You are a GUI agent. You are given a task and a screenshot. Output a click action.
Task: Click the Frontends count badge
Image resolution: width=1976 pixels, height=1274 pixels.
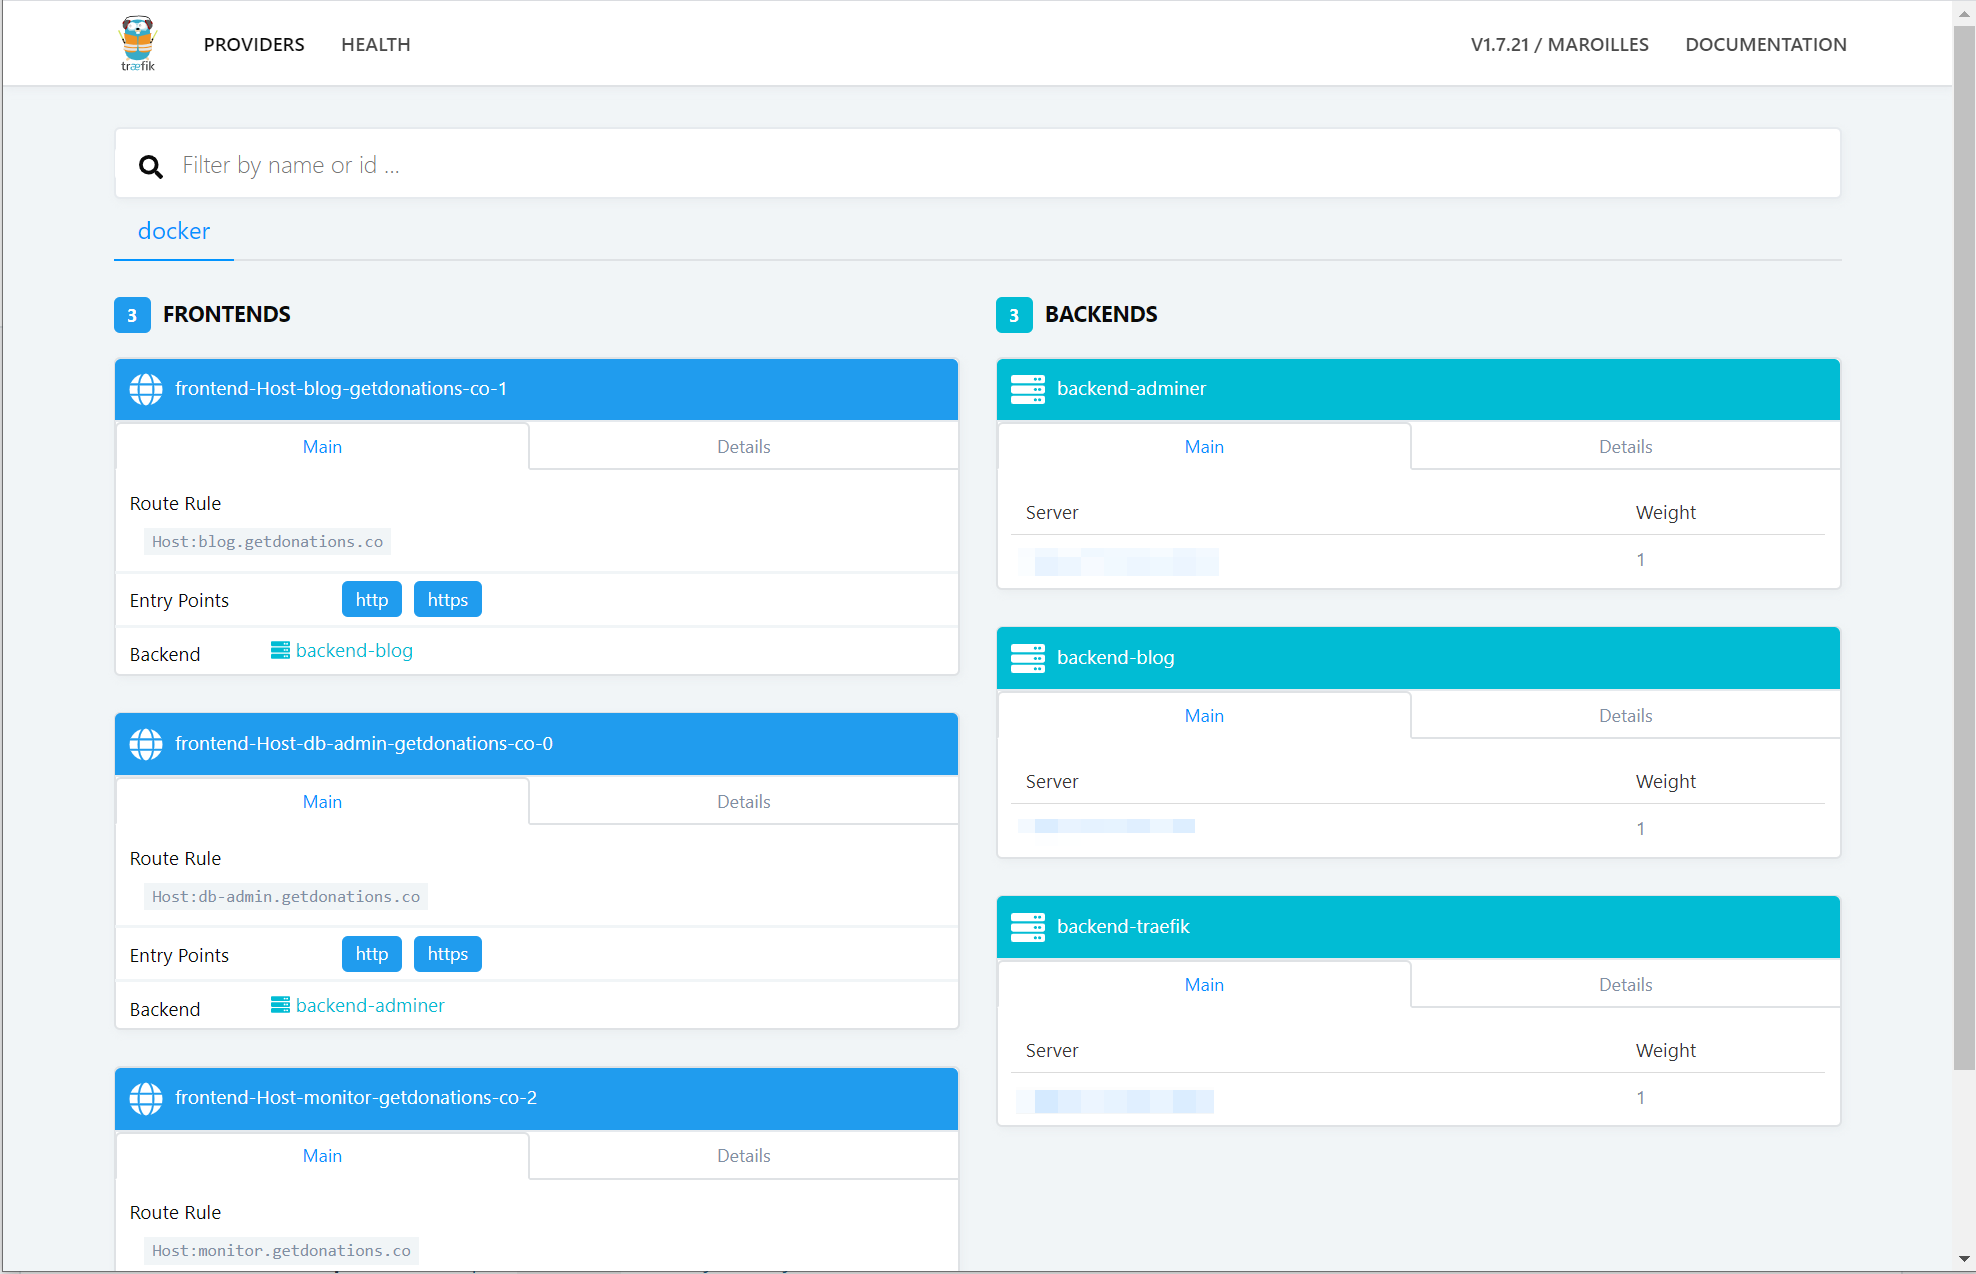click(x=132, y=315)
